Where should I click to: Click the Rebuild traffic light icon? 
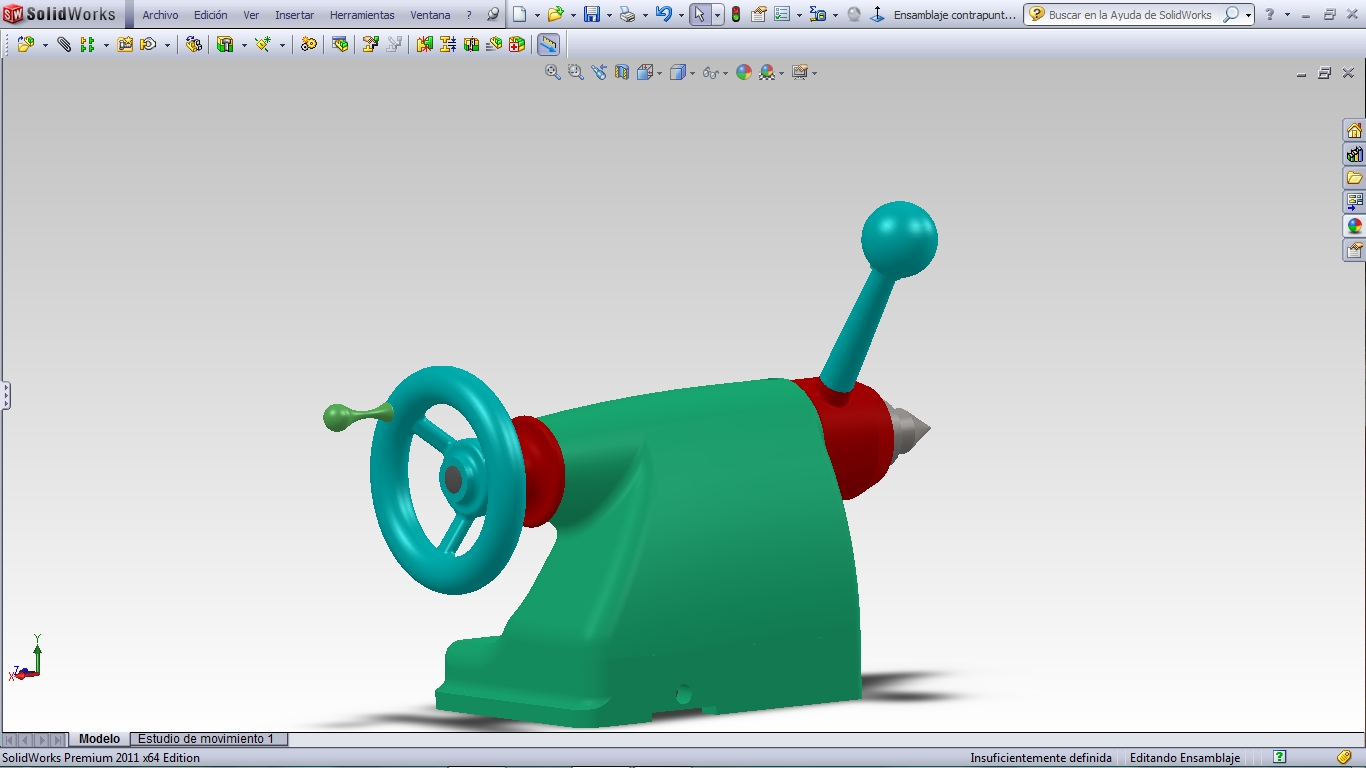tap(736, 14)
